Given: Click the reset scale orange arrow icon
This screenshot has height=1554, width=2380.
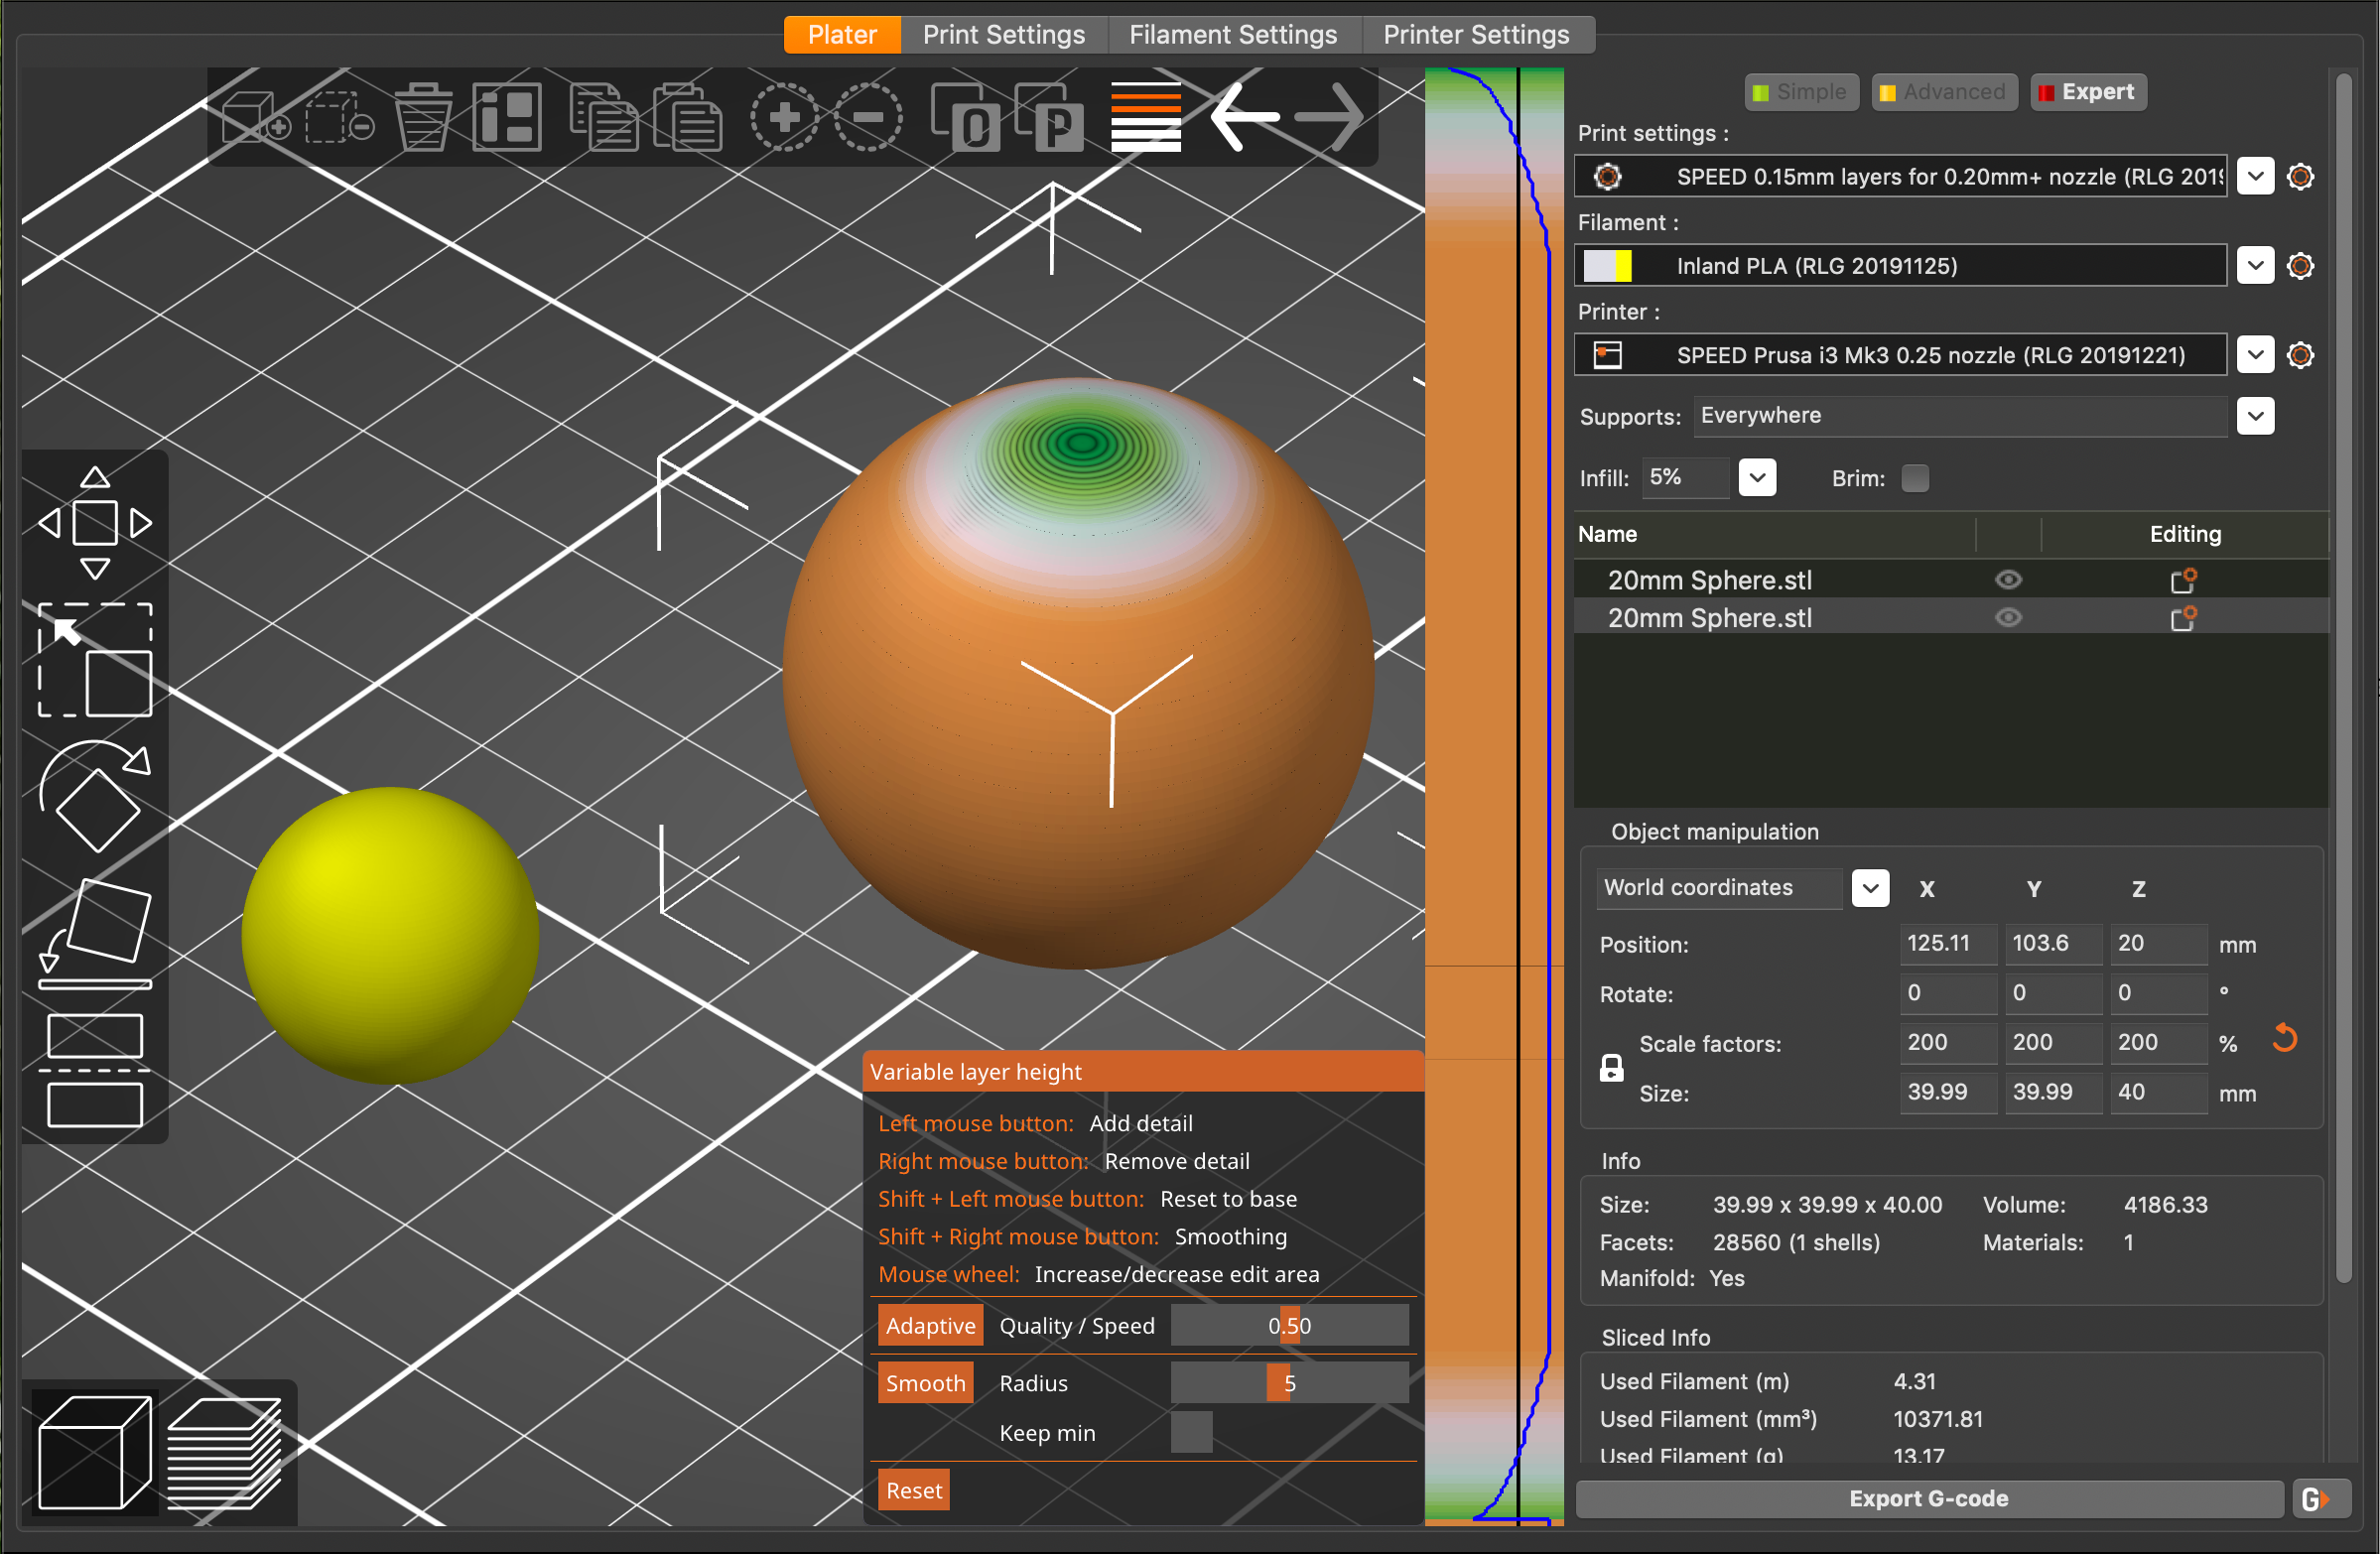Looking at the screenshot, I should (x=2284, y=1038).
